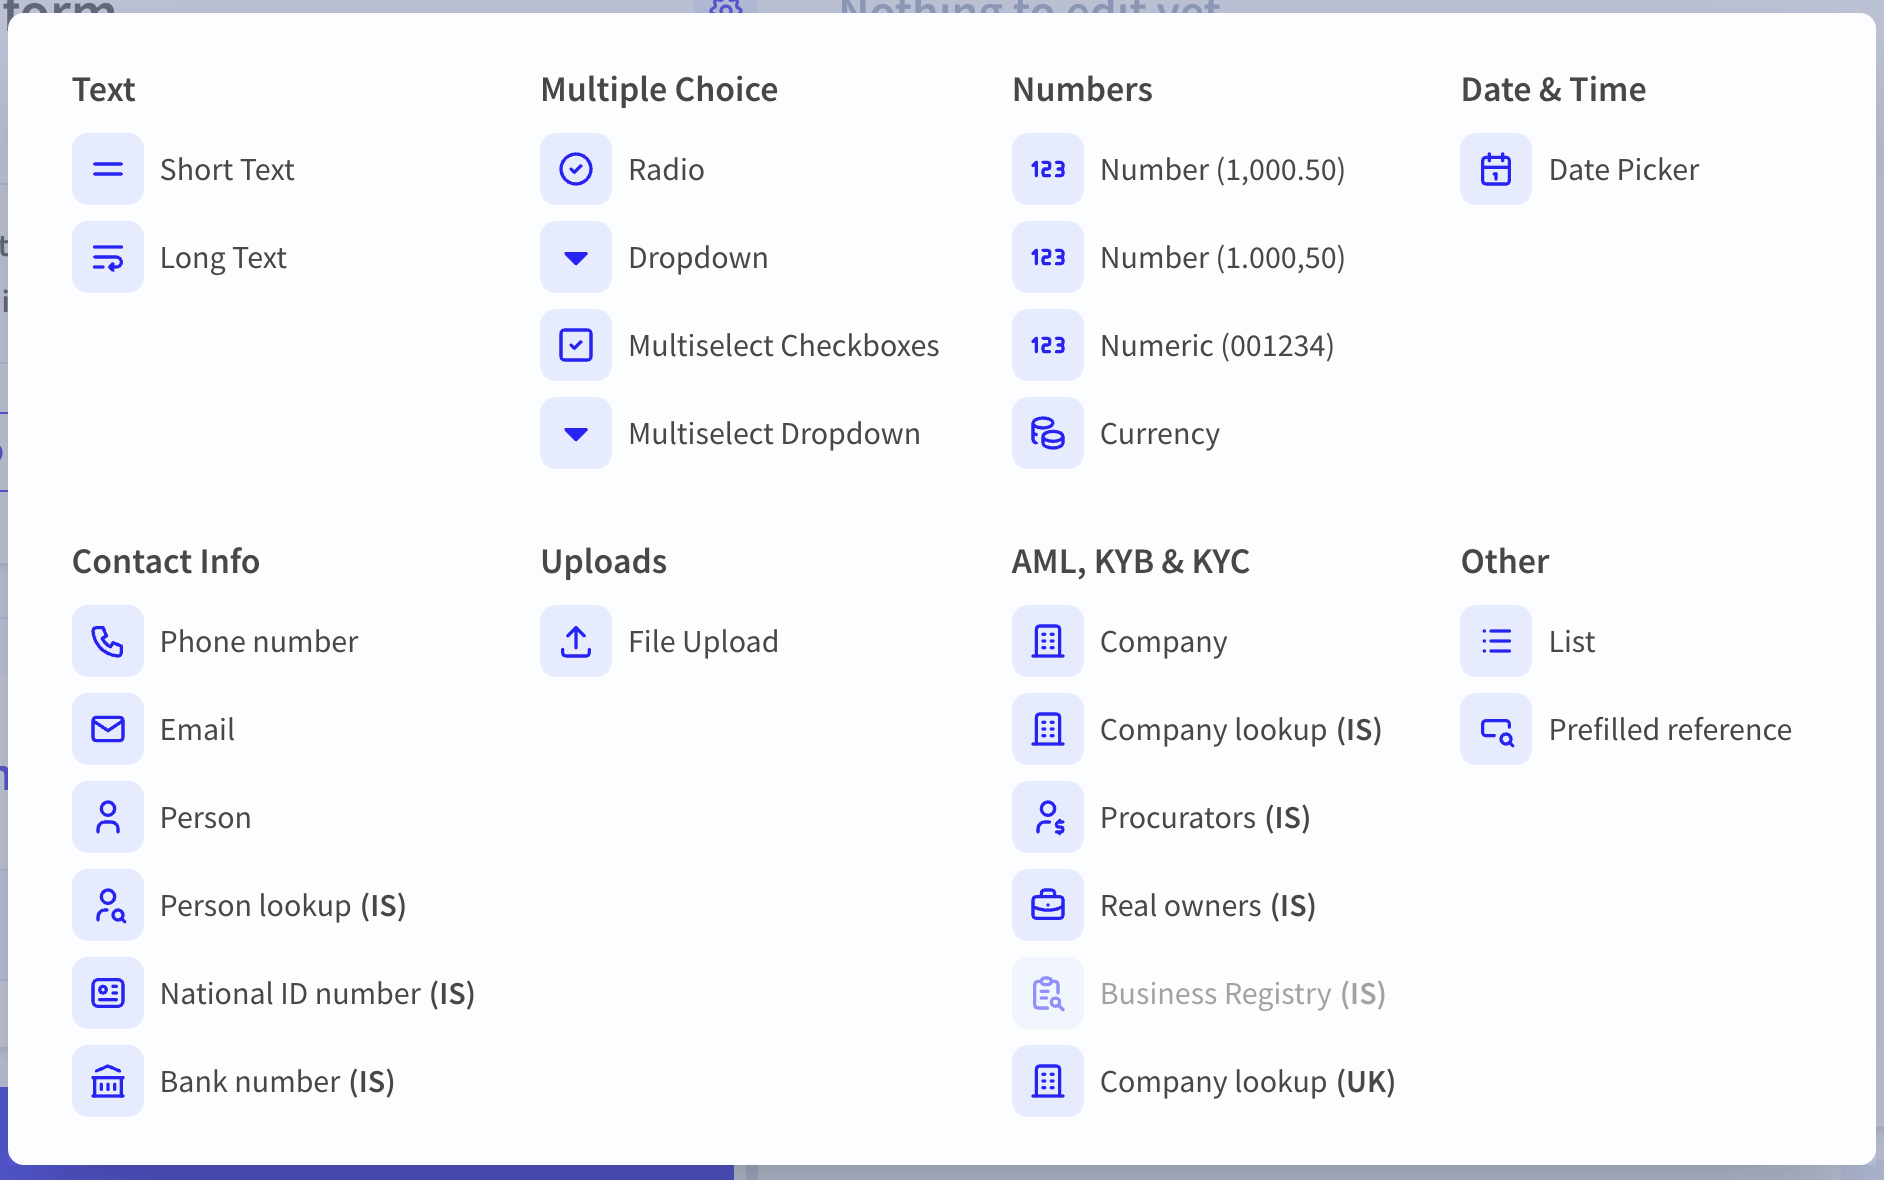Select the Numeric (001234) label
Image resolution: width=1884 pixels, height=1180 pixels.
[x=1217, y=346]
